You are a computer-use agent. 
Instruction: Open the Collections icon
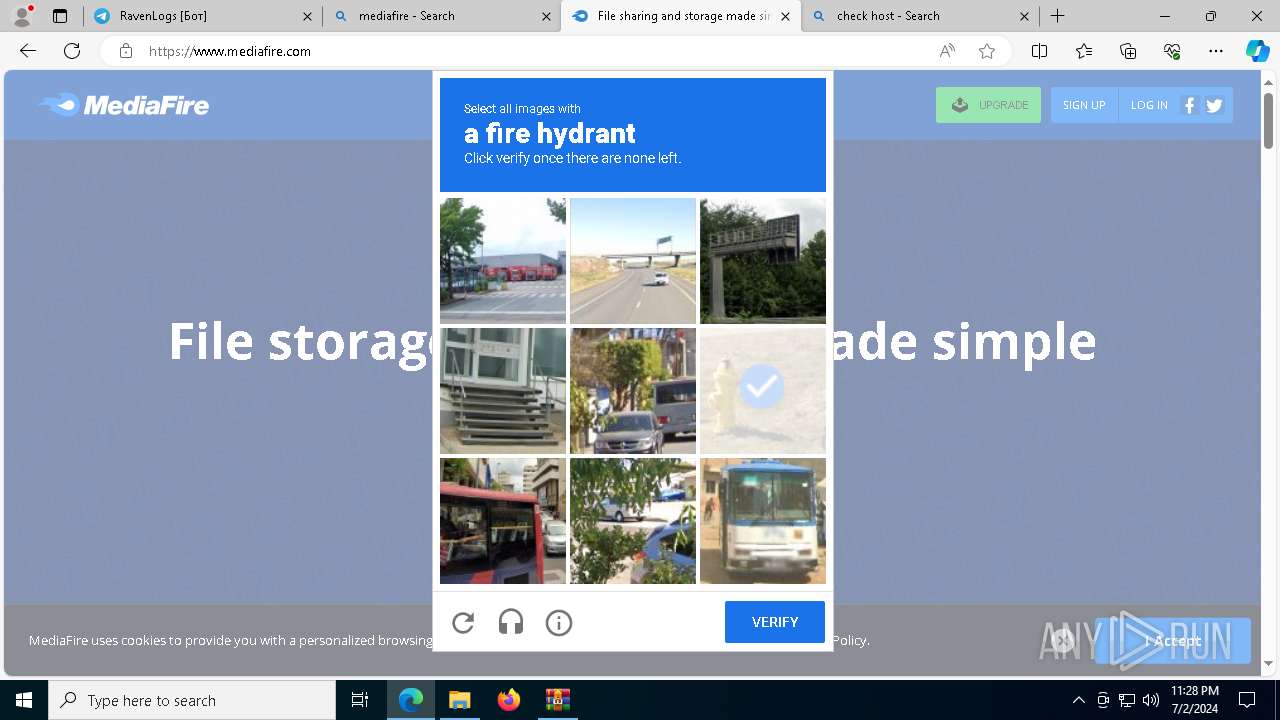1128,51
